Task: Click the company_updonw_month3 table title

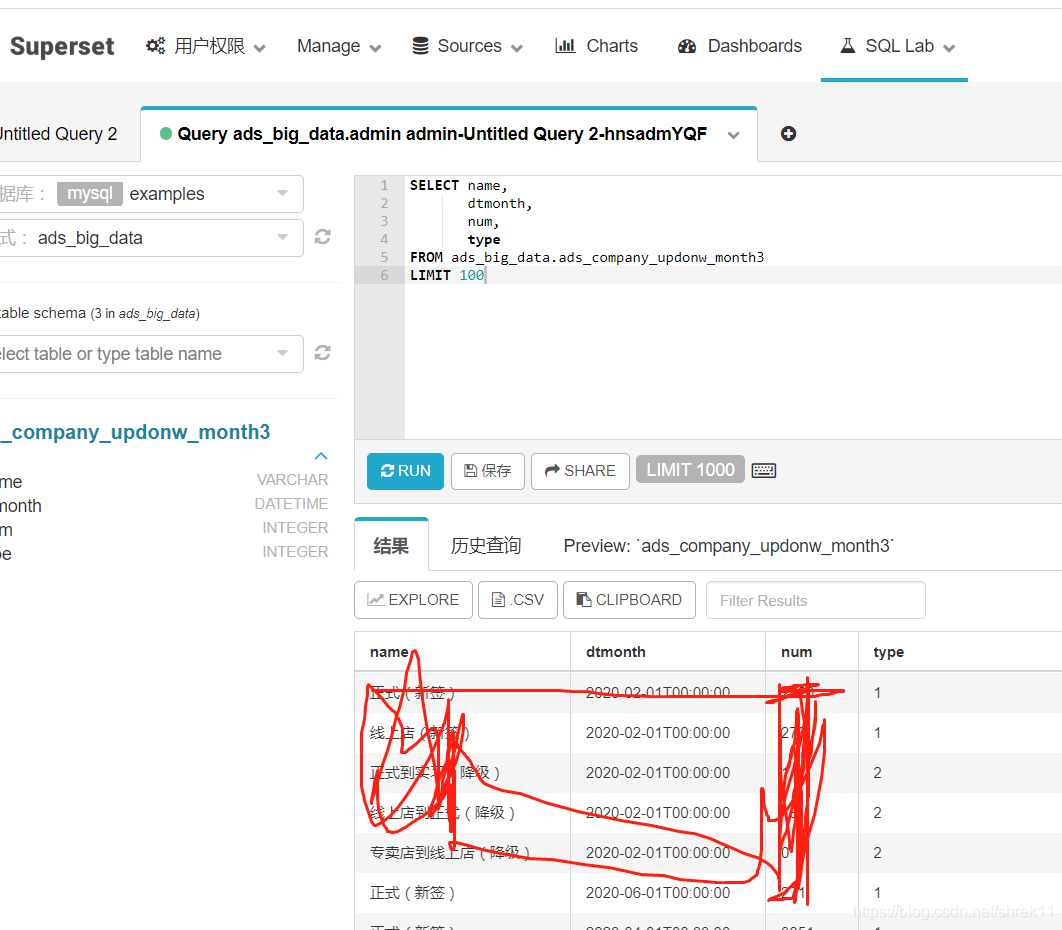Action: (x=135, y=432)
